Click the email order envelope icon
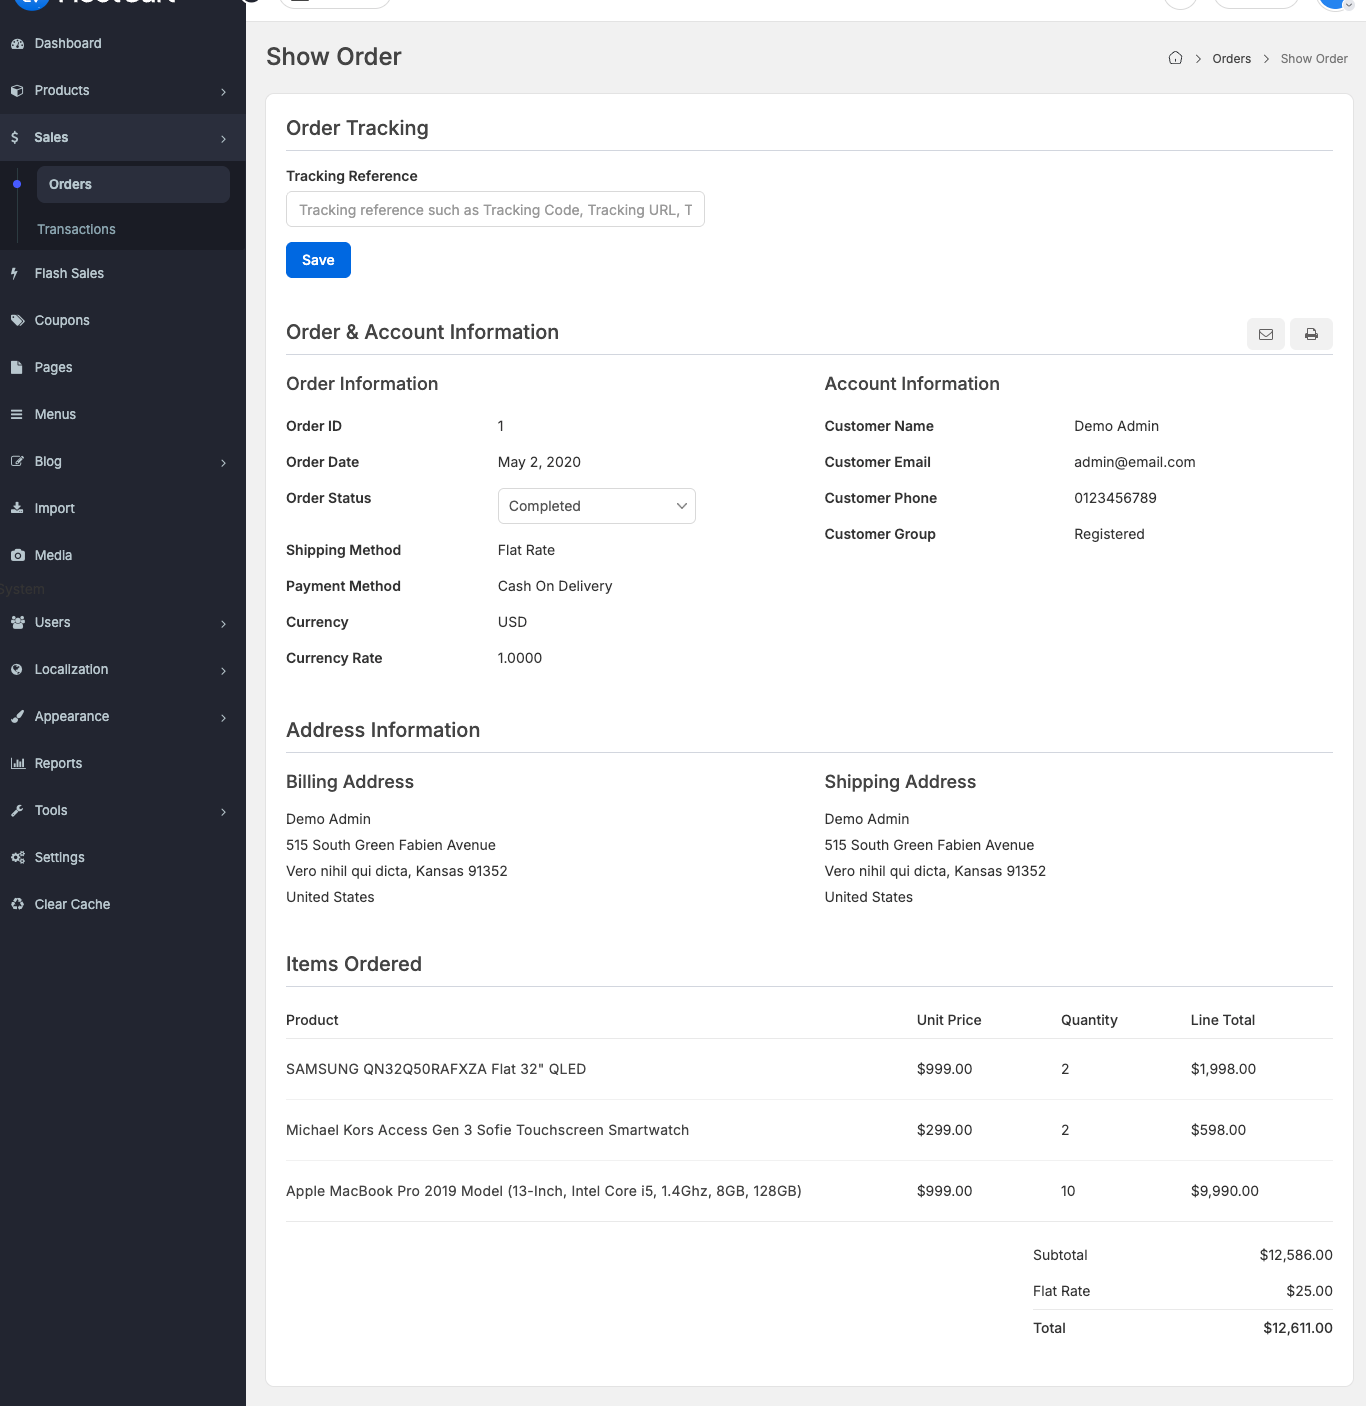 [1265, 334]
